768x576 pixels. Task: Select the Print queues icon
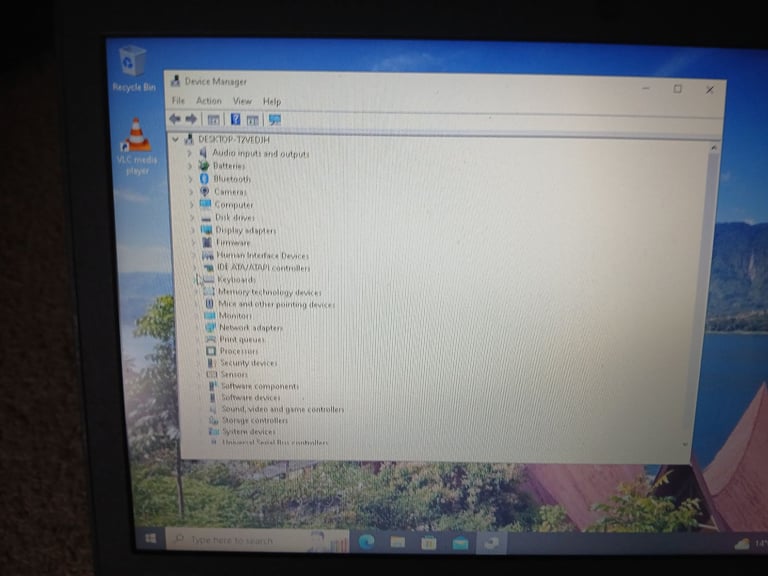point(211,339)
